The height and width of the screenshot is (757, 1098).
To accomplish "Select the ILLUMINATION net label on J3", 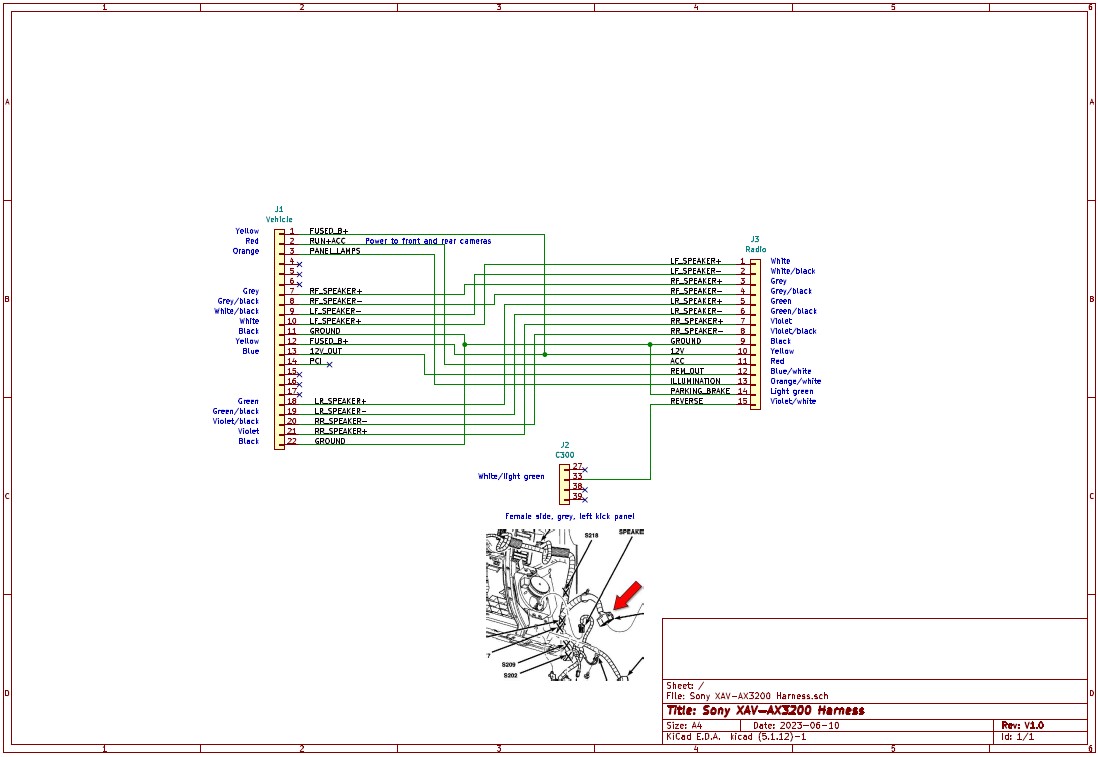I will click(x=695, y=381).
